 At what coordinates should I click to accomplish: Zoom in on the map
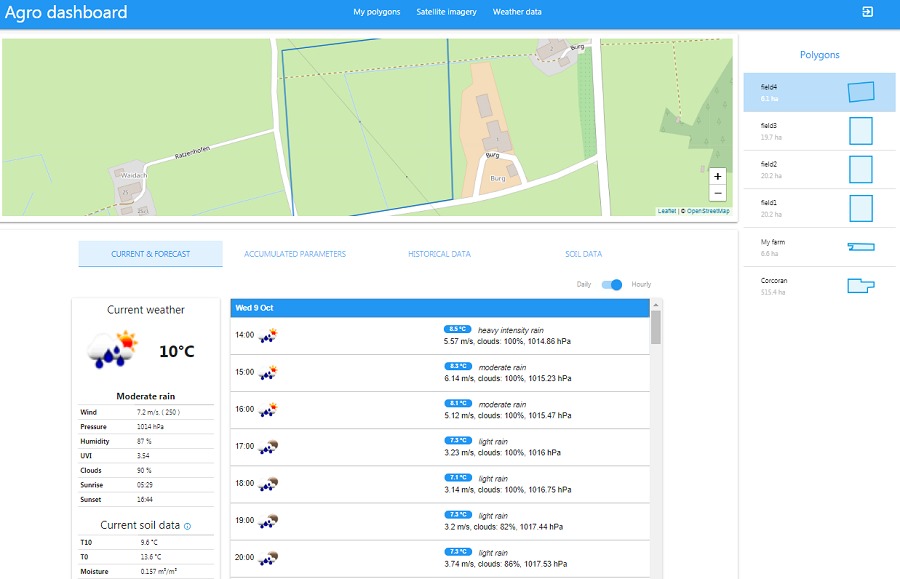click(717, 176)
